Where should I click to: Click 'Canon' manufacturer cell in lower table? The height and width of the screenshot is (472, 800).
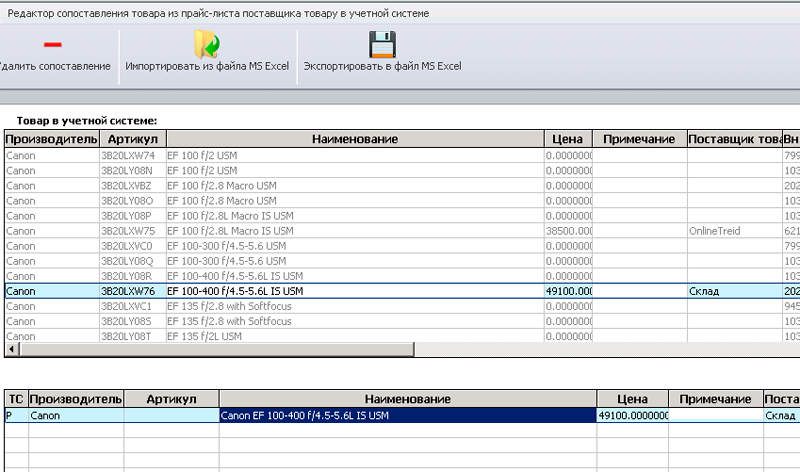pyautogui.click(x=76, y=415)
